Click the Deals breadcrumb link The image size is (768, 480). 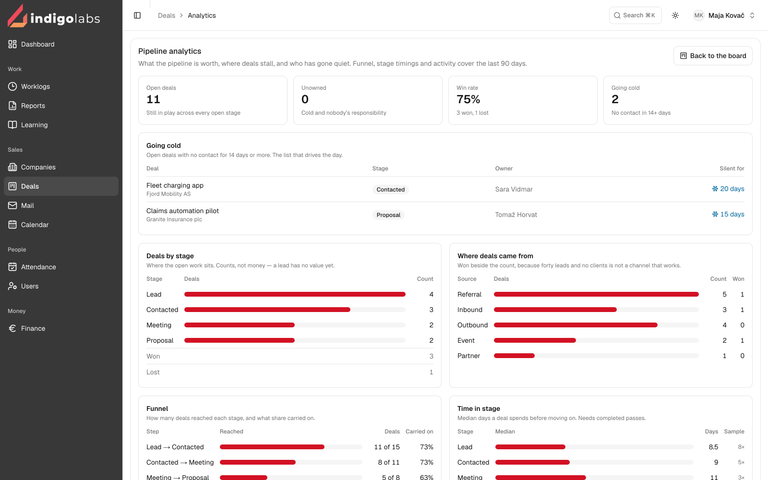[x=166, y=15]
